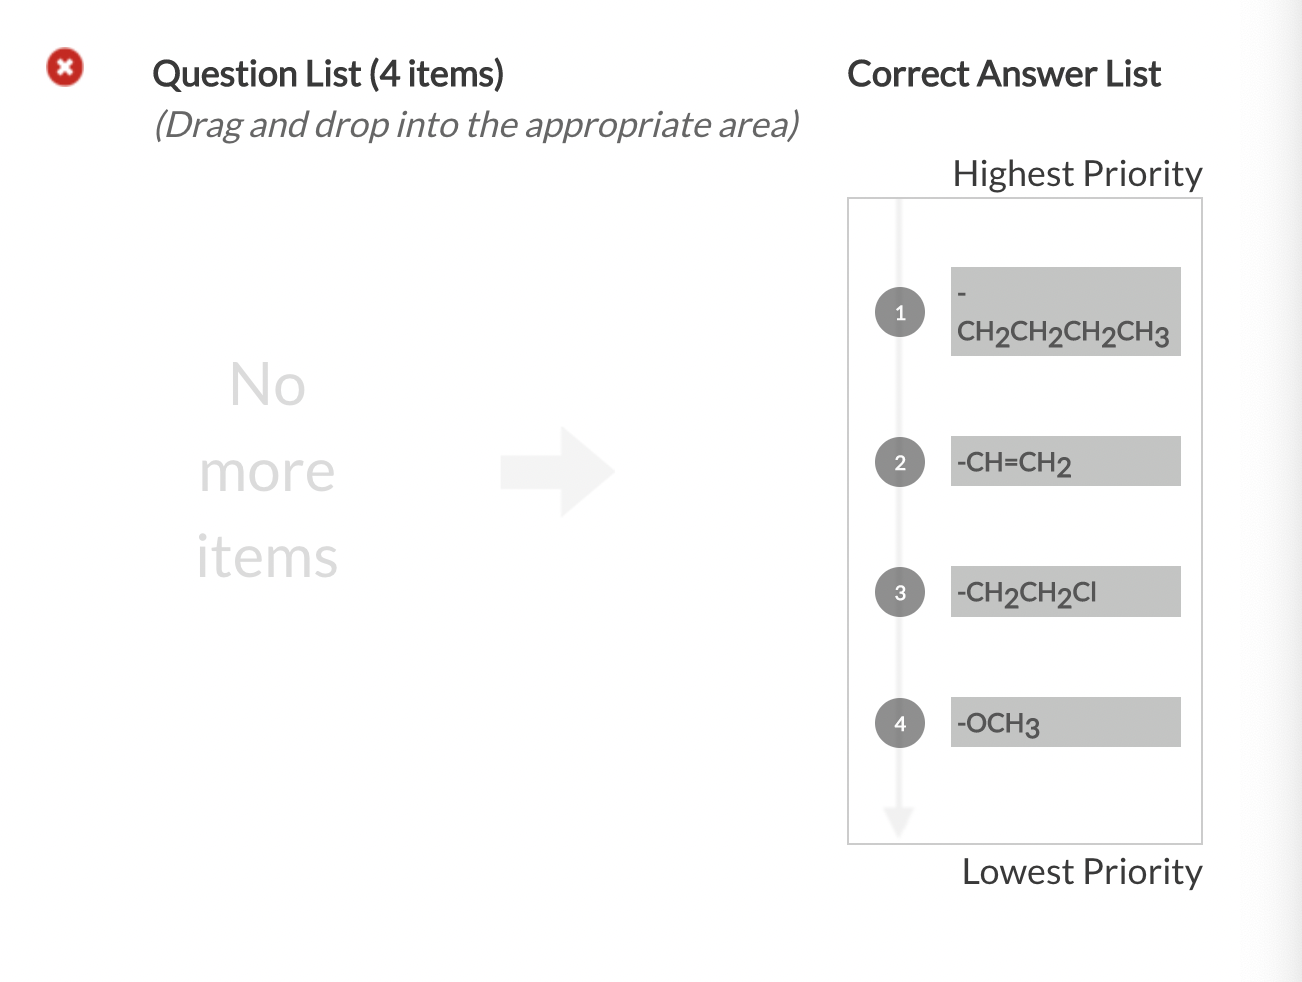Click the Correct Answer List heading

pyautogui.click(x=1004, y=74)
